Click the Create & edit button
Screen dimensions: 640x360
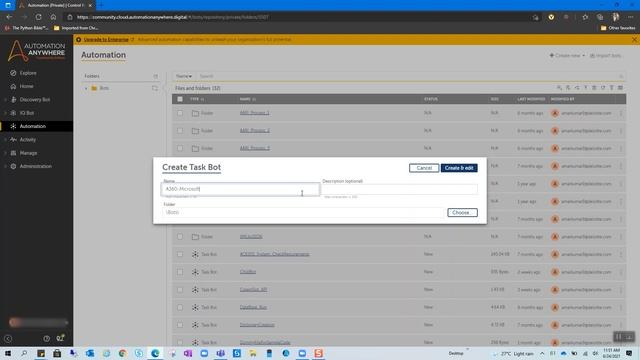(459, 168)
